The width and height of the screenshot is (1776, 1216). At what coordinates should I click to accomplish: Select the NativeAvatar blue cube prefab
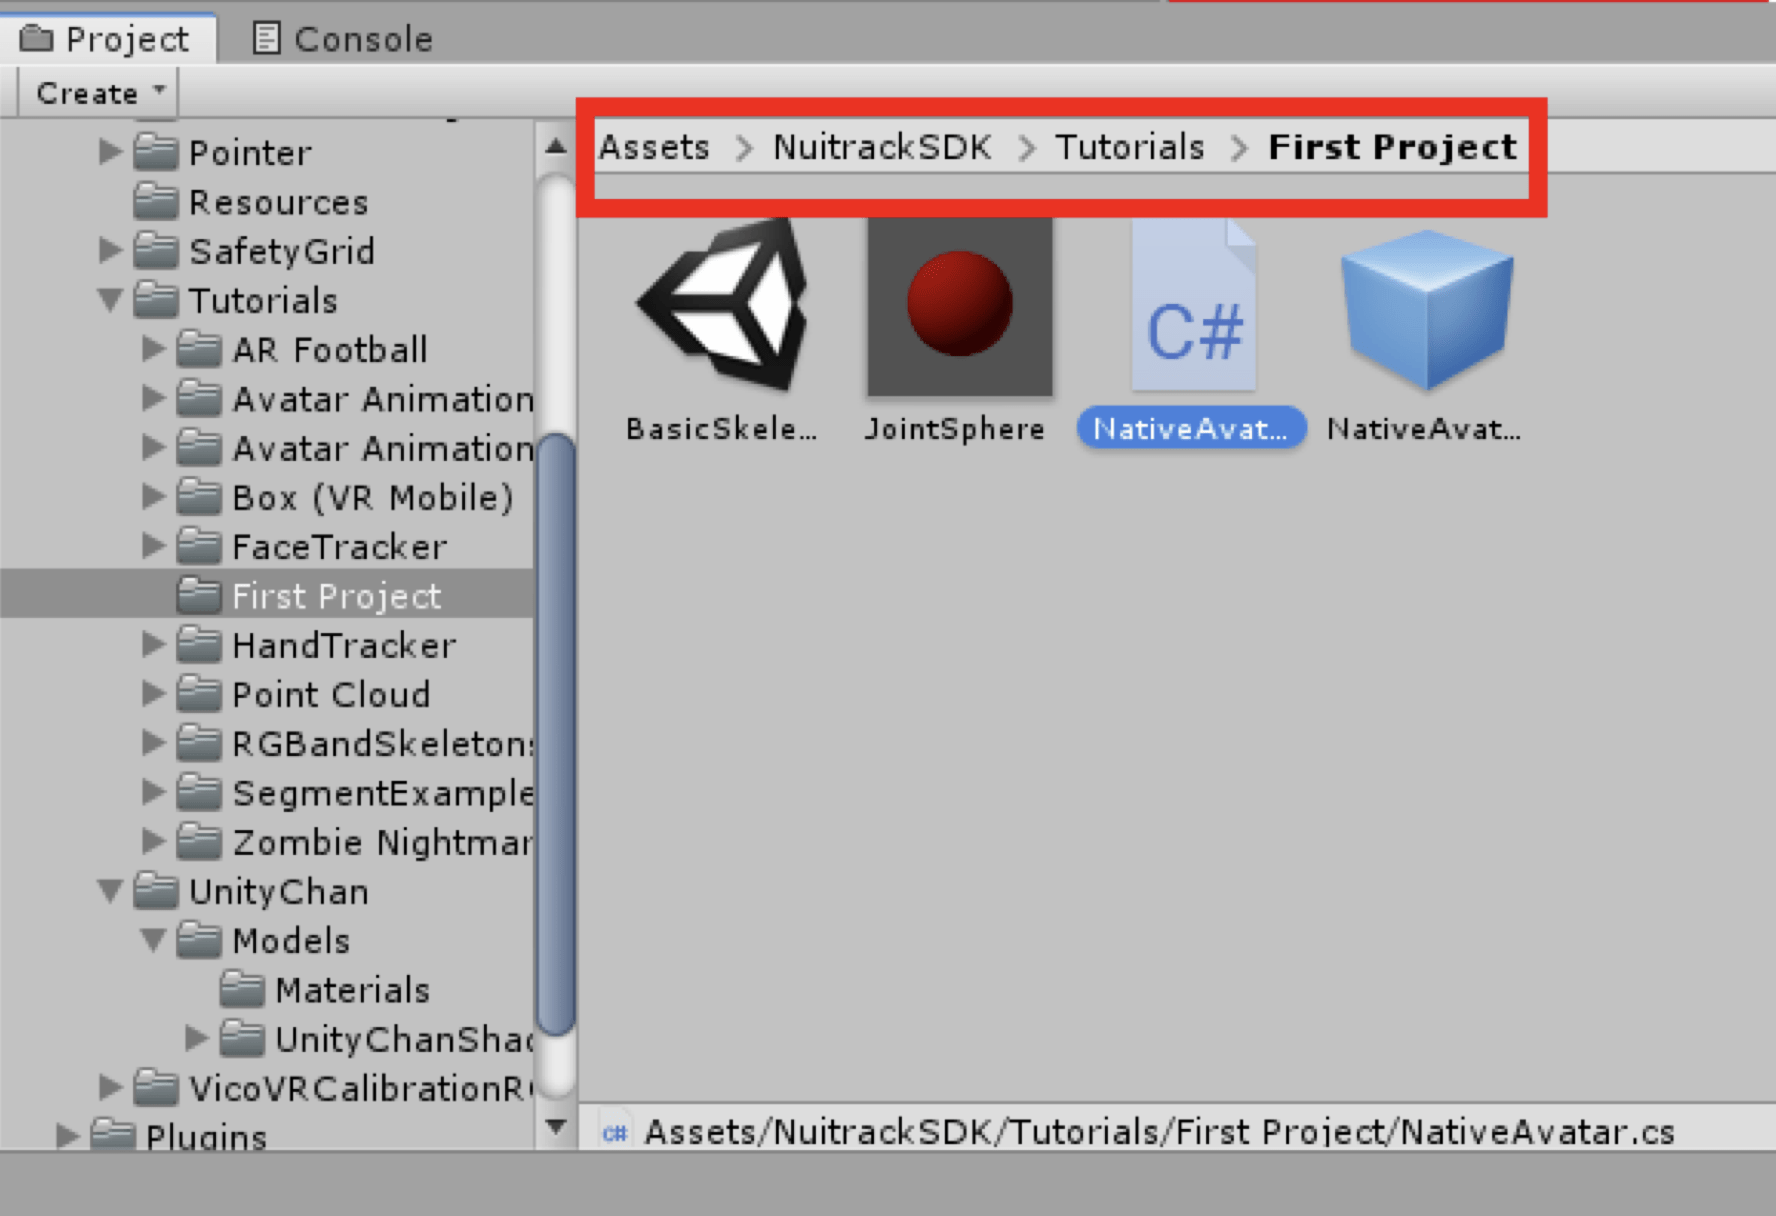click(1426, 308)
